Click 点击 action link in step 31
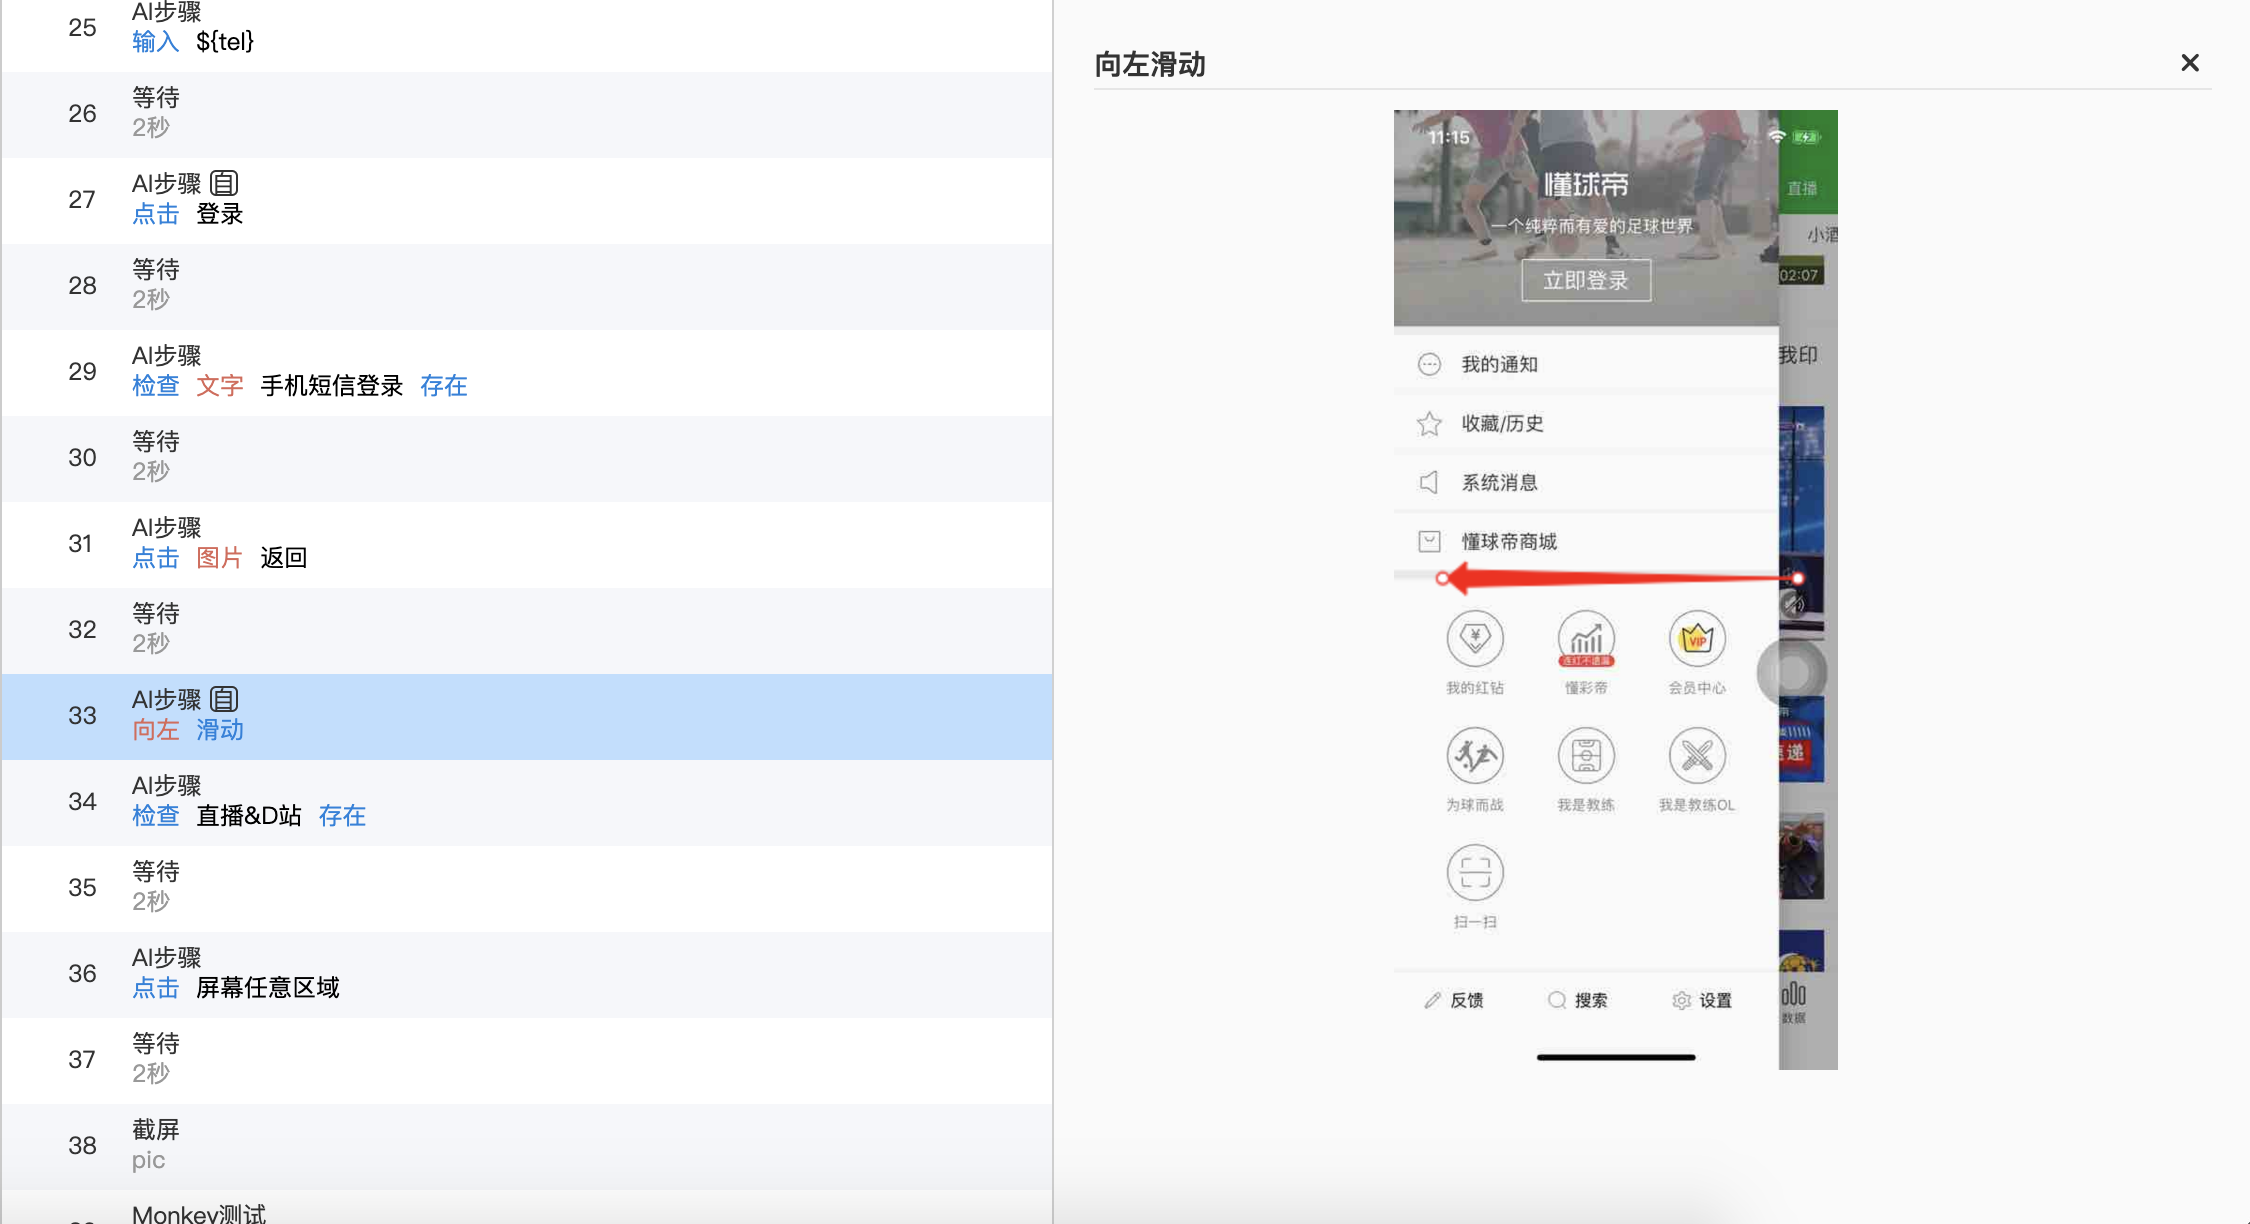The height and width of the screenshot is (1224, 2250). pos(155,558)
